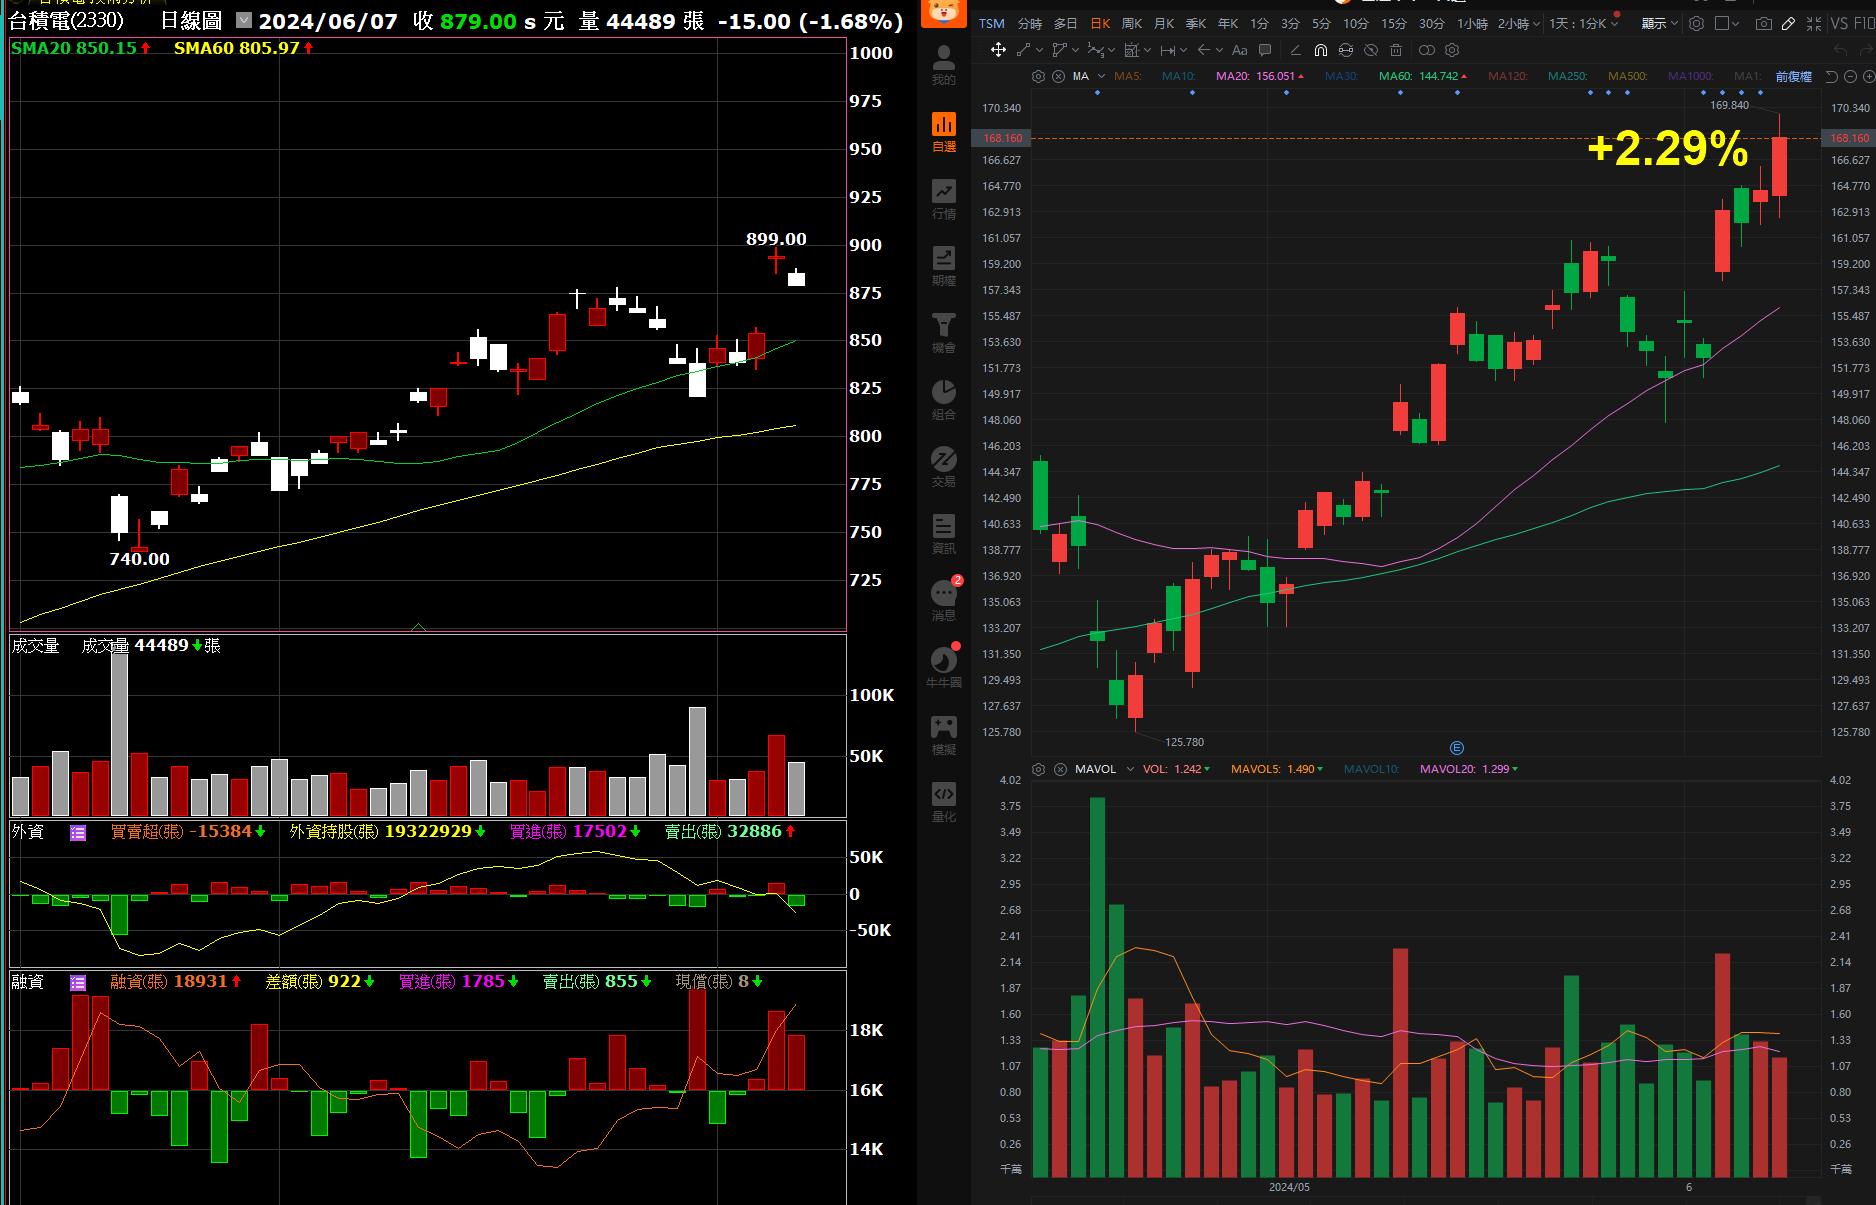The image size is (1876, 1205).
Task: Open the 交易 trade sidebar icon
Action: [x=944, y=466]
